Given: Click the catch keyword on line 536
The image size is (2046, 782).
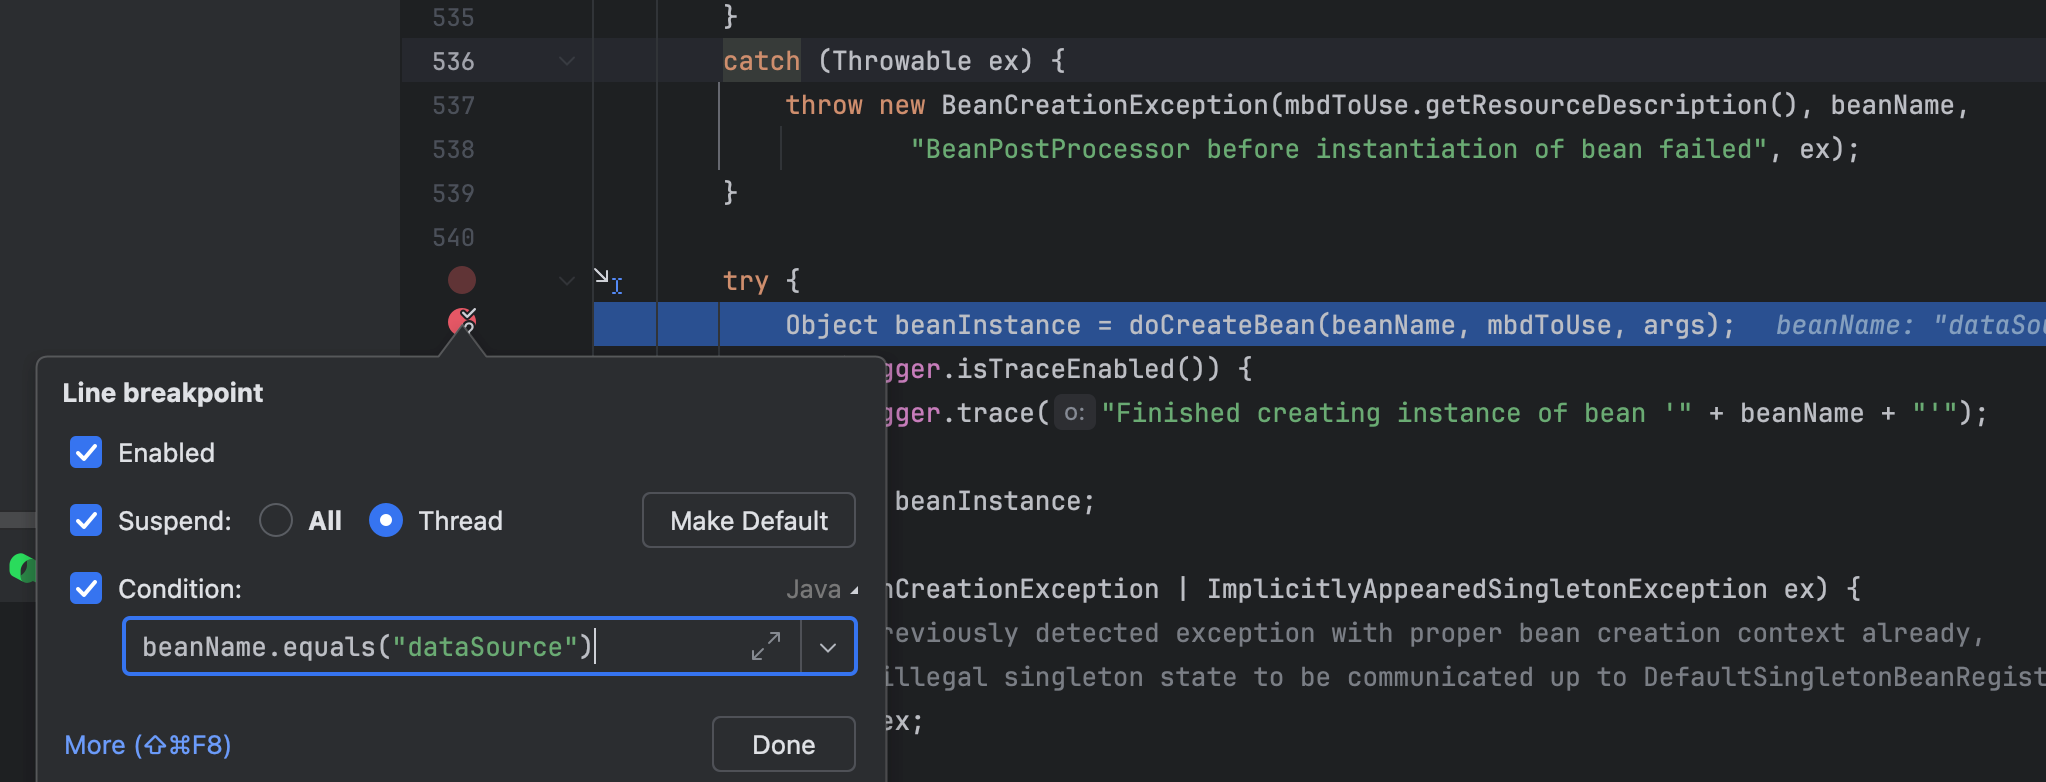Looking at the screenshot, I should [x=761, y=61].
